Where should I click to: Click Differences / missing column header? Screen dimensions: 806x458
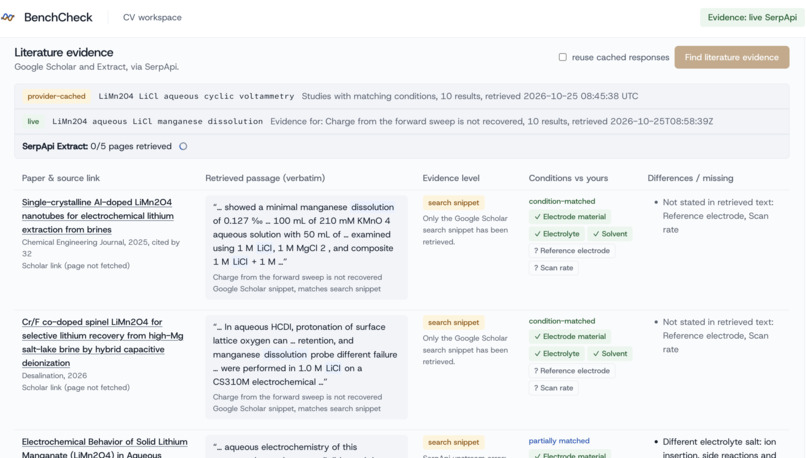[690, 178]
